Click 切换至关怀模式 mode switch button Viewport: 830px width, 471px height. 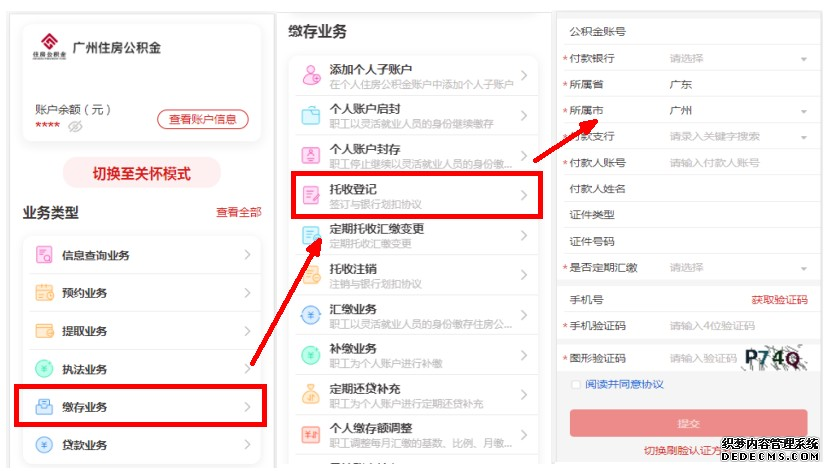(x=141, y=173)
